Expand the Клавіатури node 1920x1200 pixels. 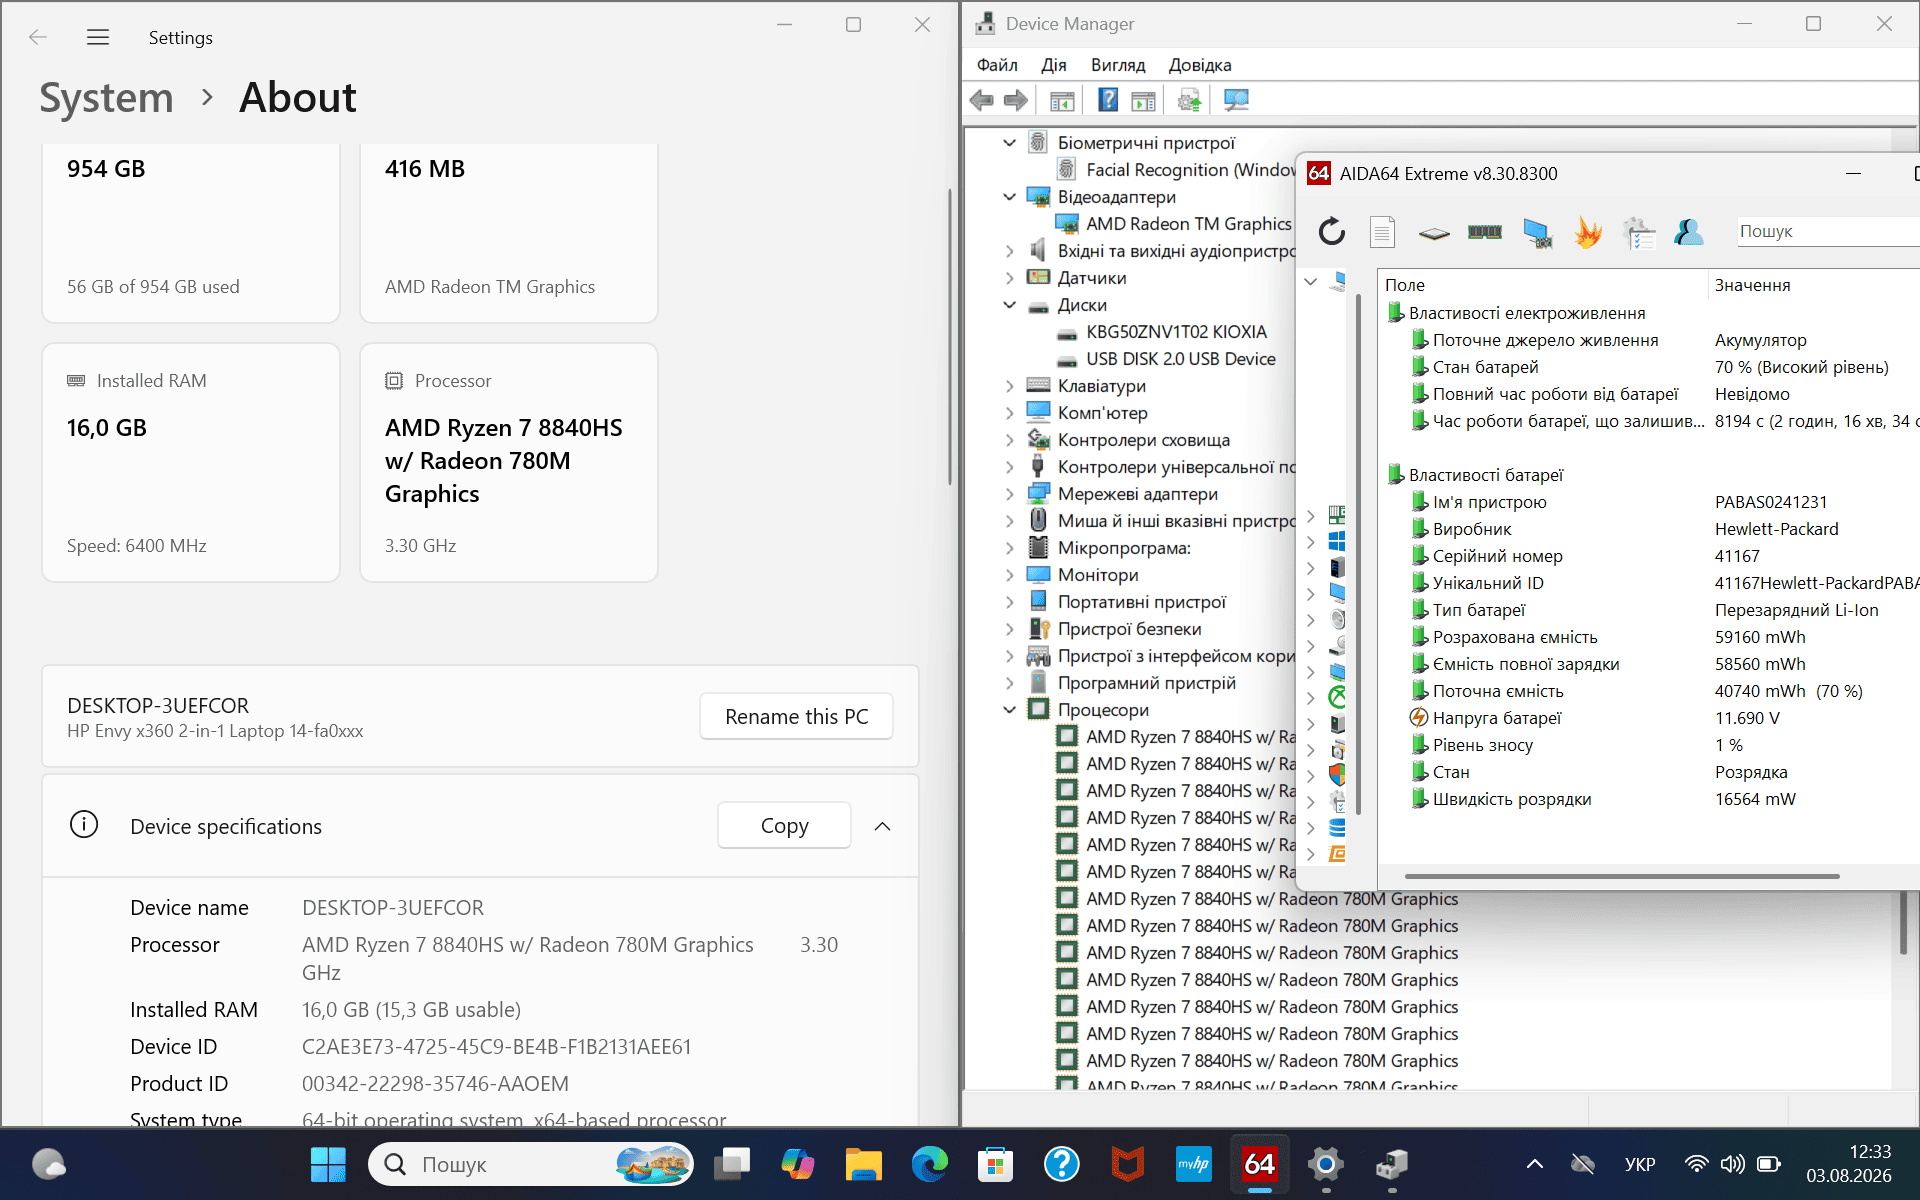point(1010,386)
